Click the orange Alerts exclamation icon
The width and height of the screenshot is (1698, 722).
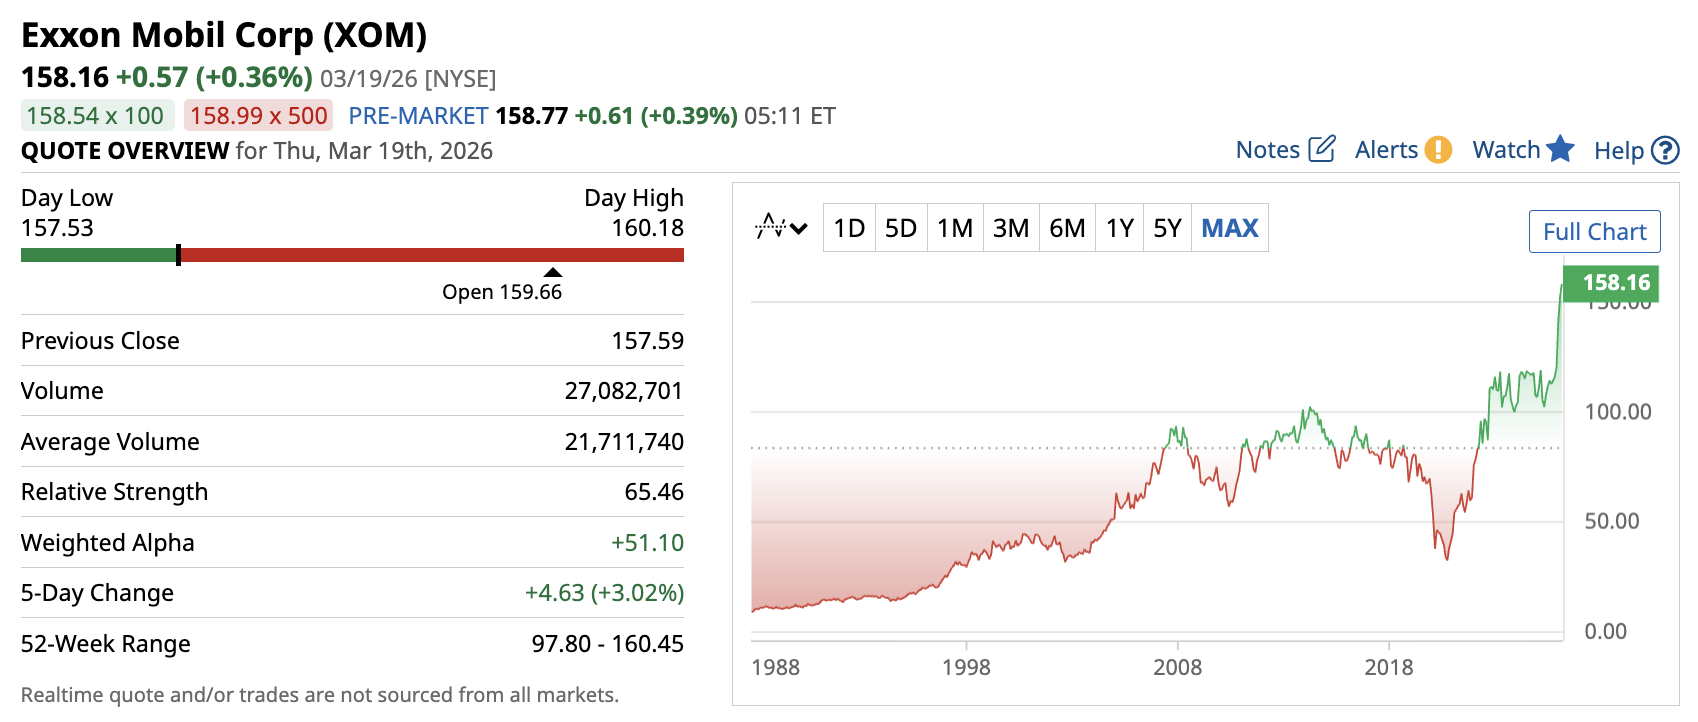[x=1438, y=149]
